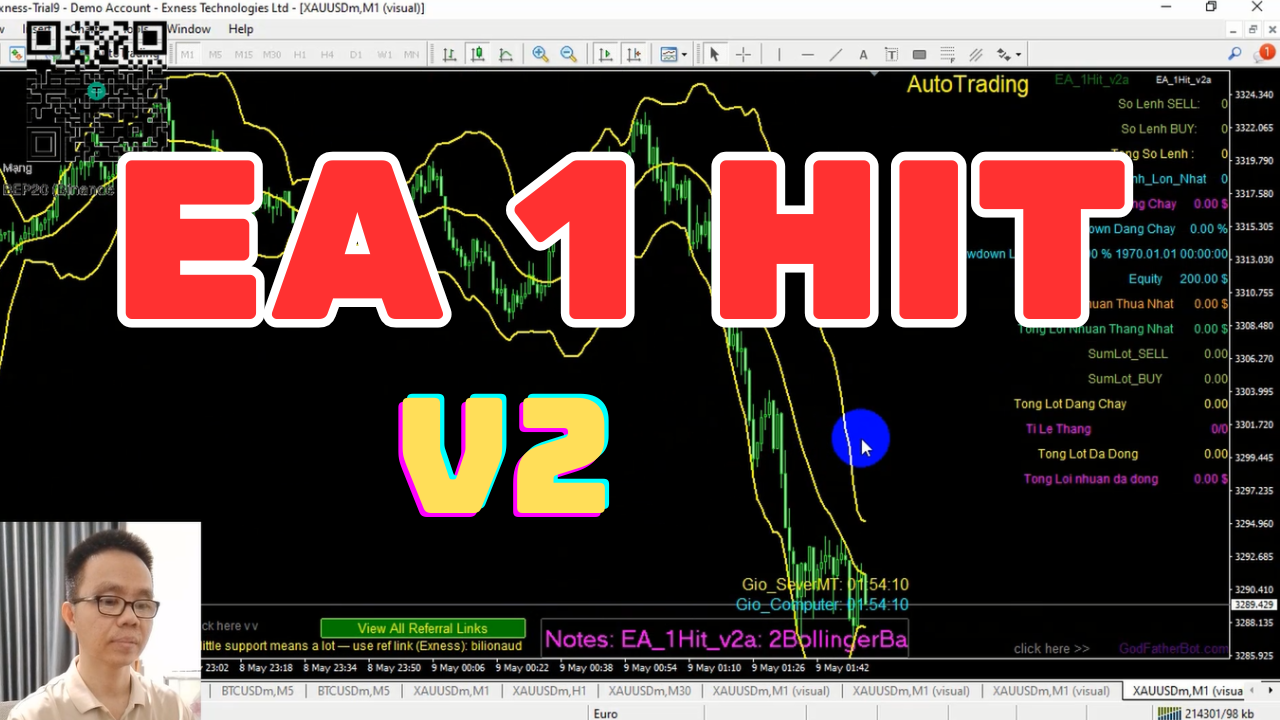The image size is (1280, 720).
Task: Open the GodFatherBot.com link
Action: (1174, 648)
